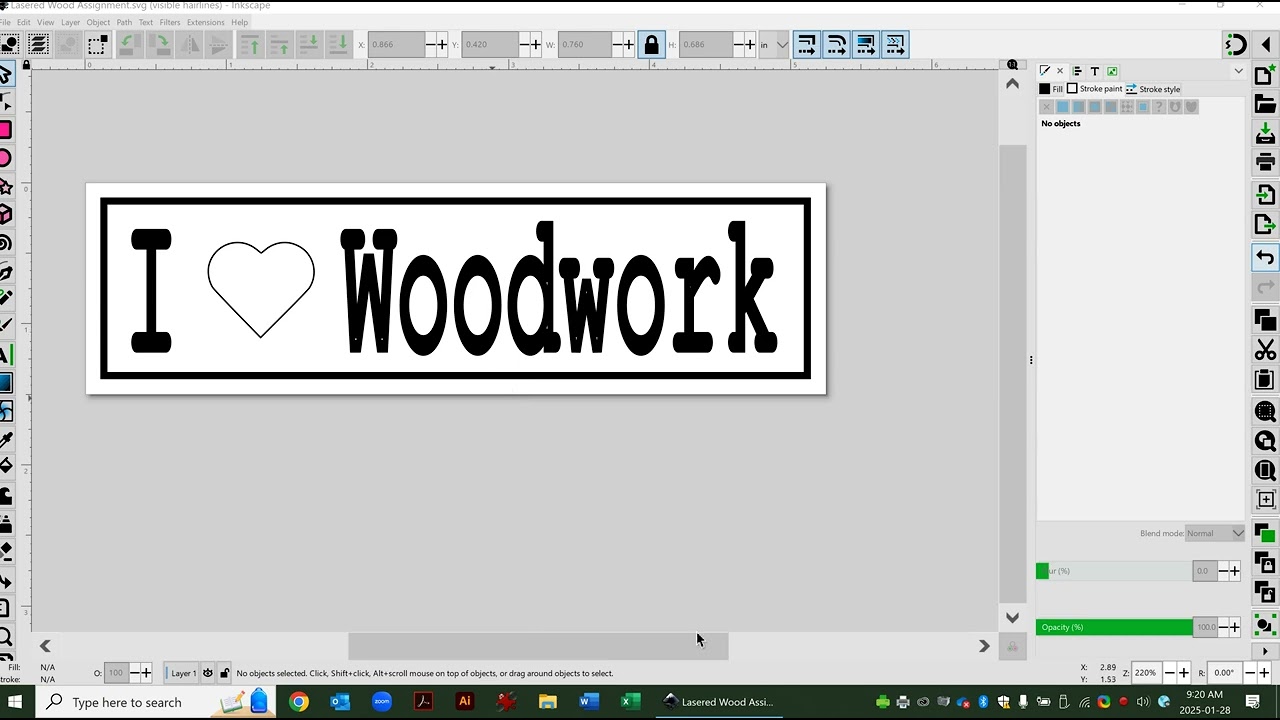1280x720 pixels.
Task: Select the 3D Box tool
Action: (6, 214)
